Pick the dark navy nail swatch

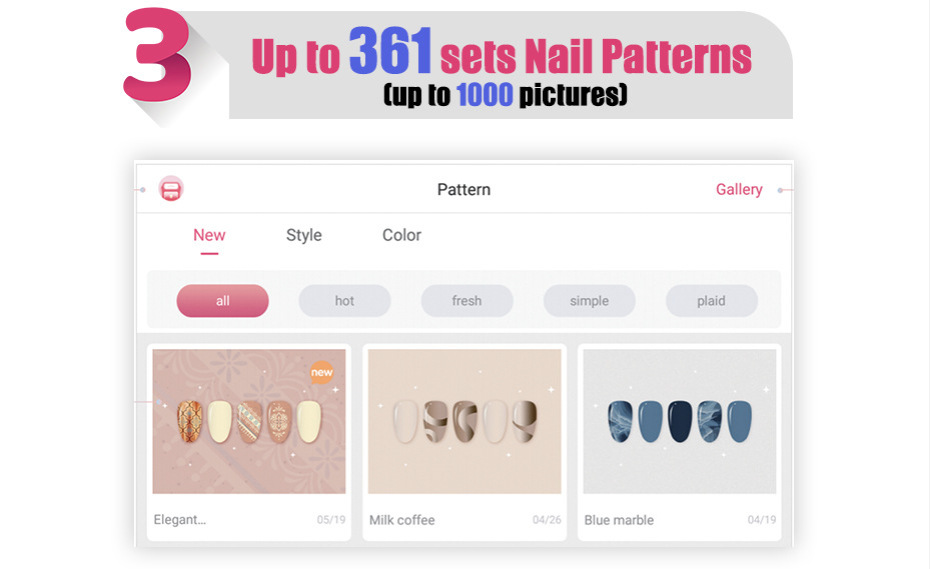point(680,421)
